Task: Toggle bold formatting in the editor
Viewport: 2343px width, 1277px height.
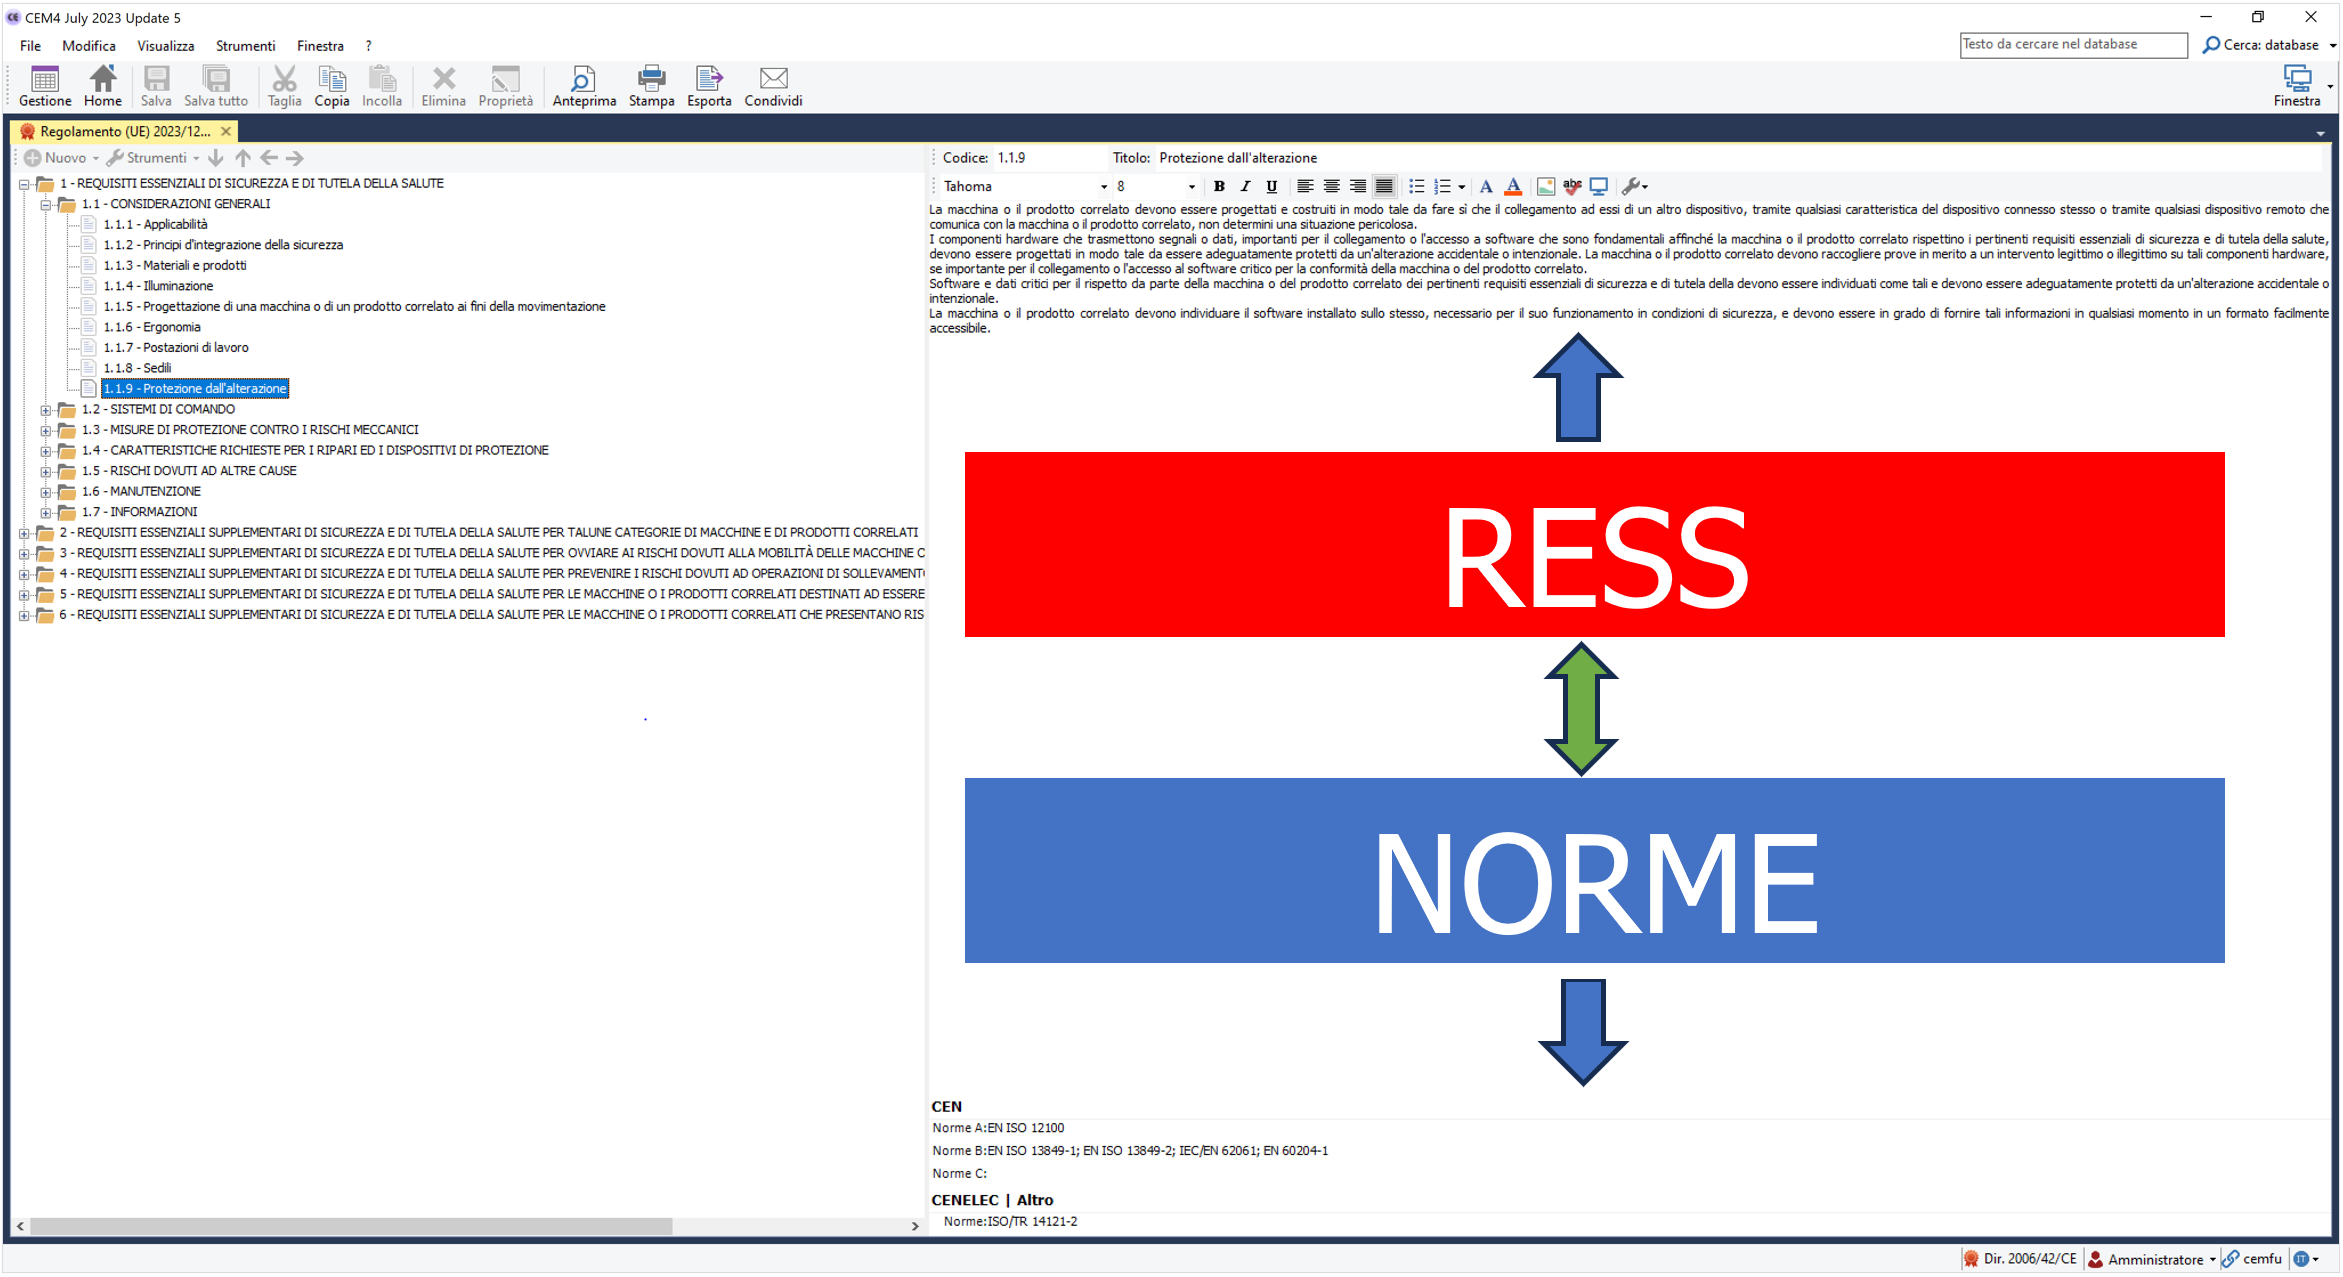Action: click(x=1219, y=186)
